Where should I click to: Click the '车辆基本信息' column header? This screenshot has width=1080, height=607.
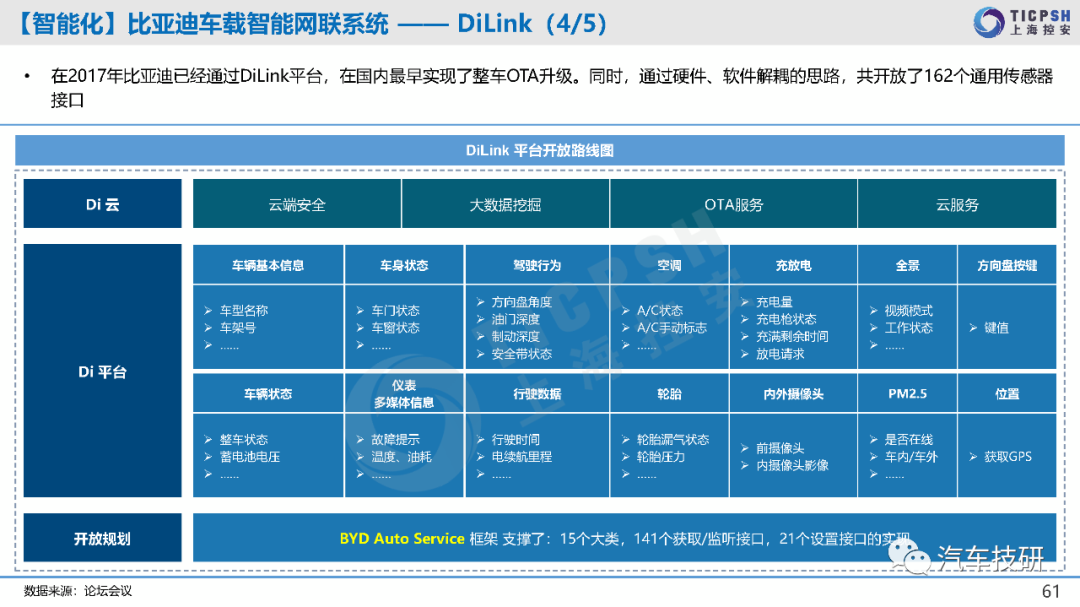point(268,265)
